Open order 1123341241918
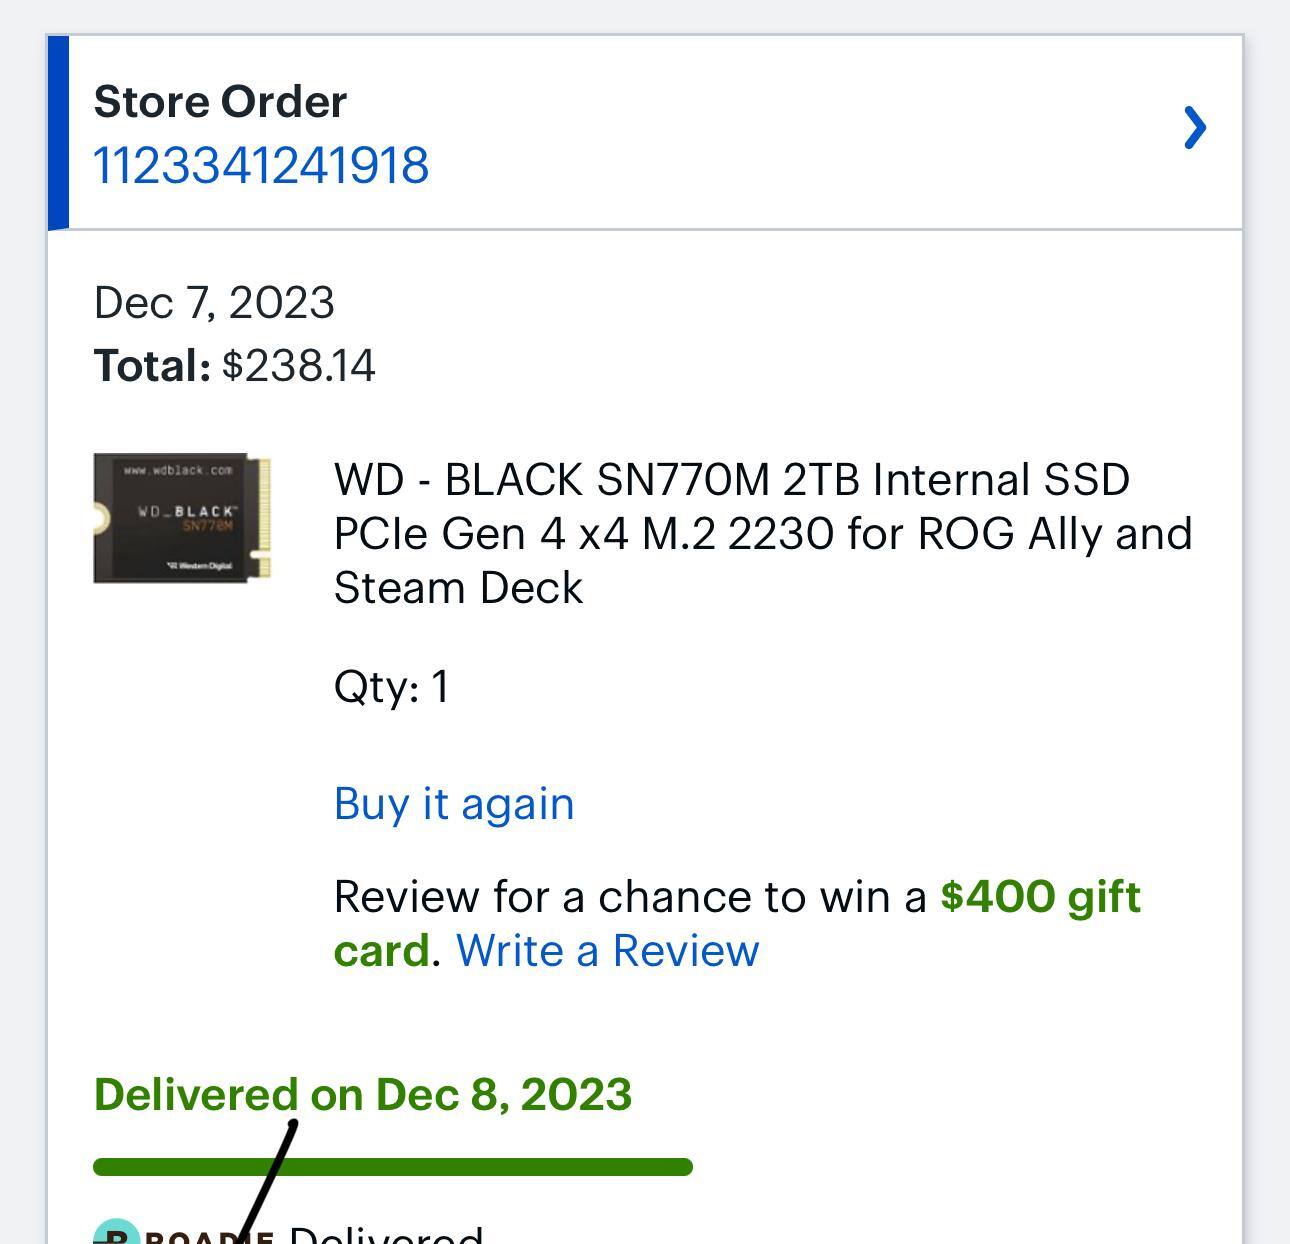 260,165
